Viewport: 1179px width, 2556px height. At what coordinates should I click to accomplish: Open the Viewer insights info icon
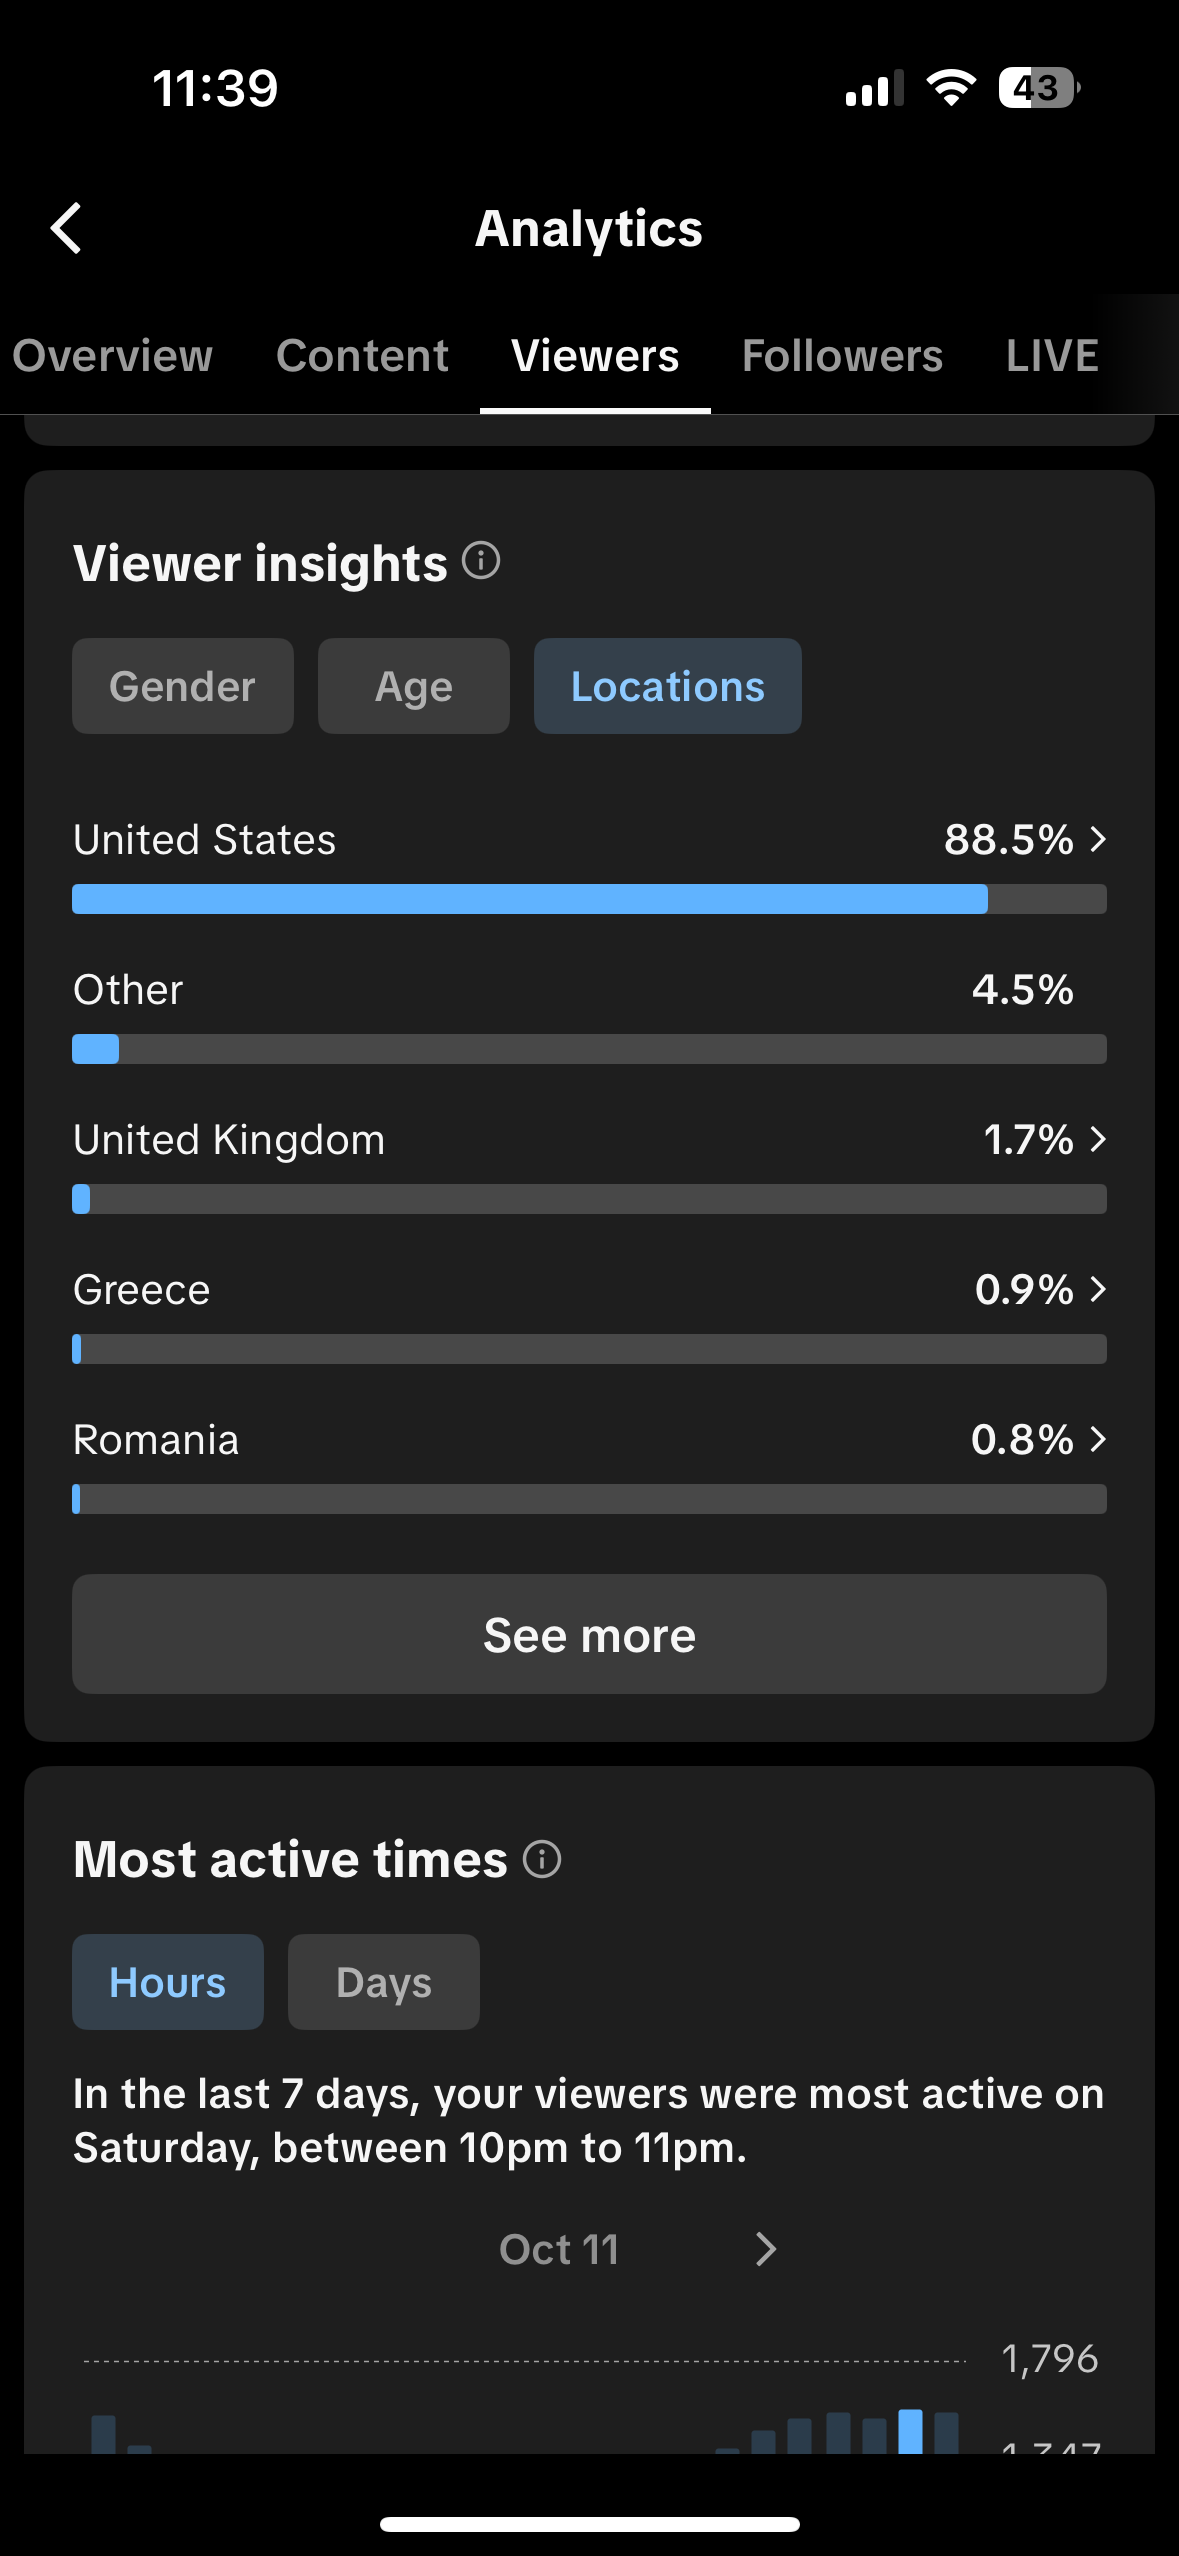(481, 561)
